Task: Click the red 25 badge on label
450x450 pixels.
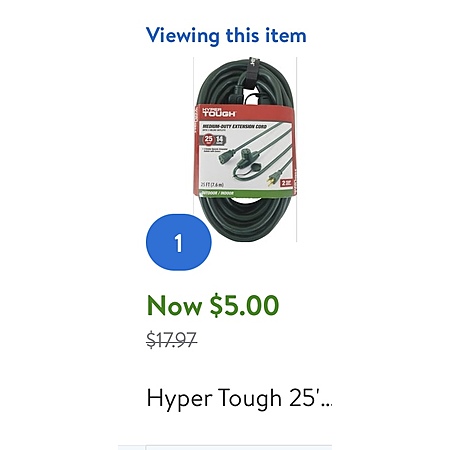Action: click(208, 139)
